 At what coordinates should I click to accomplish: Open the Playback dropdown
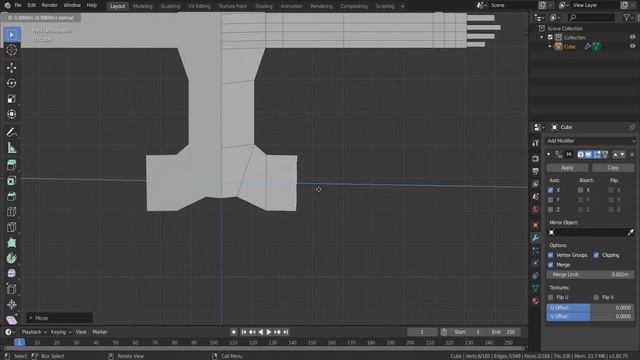[33, 332]
